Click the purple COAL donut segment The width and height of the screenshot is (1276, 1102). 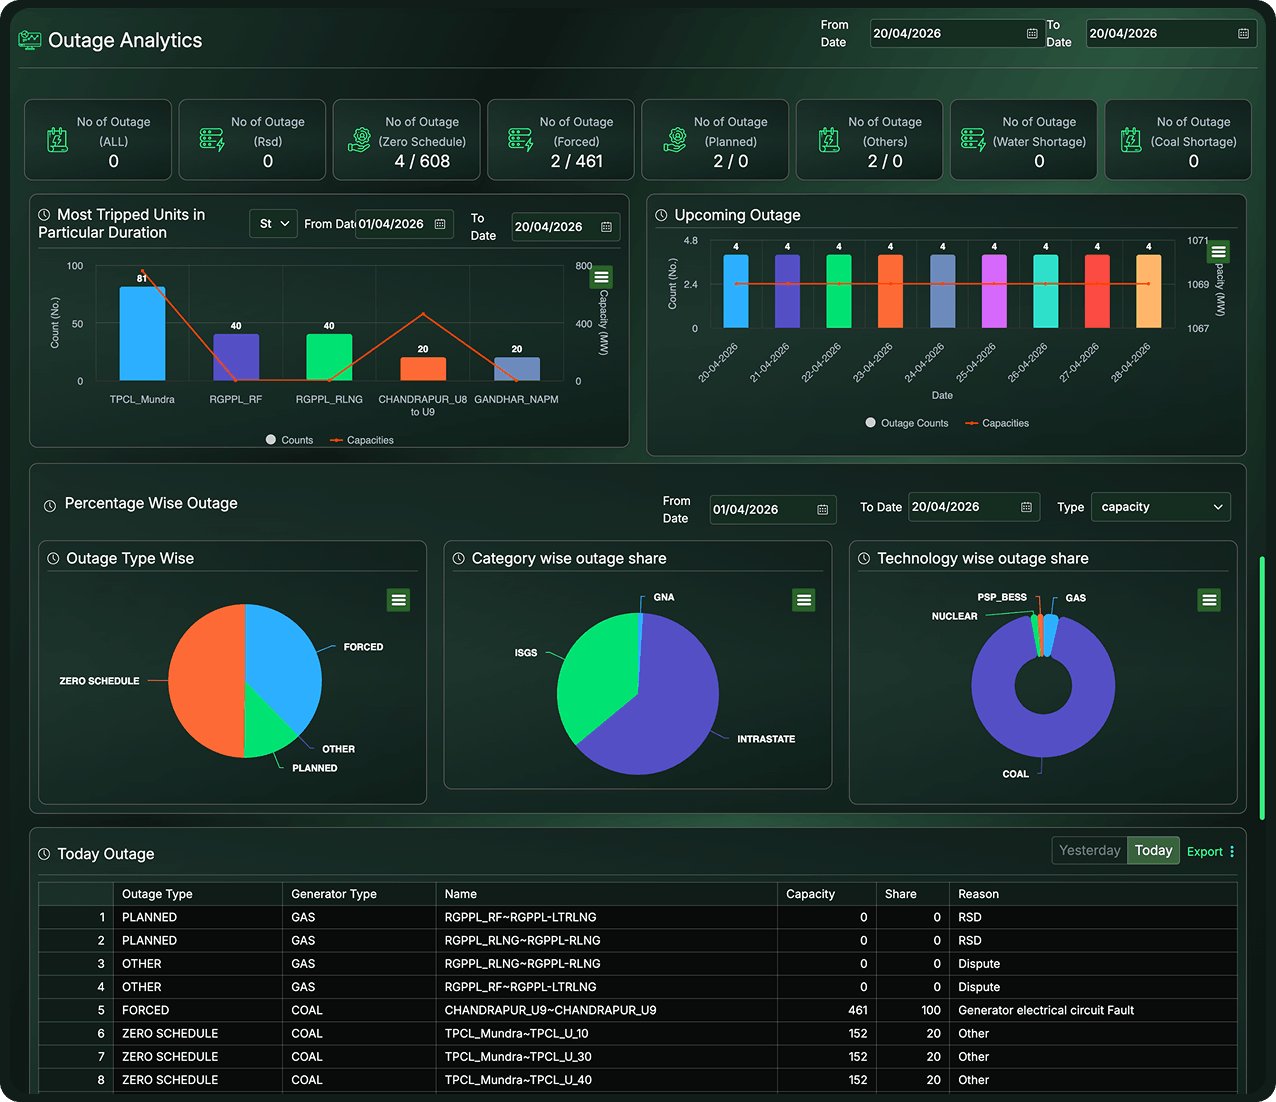[x=1043, y=730]
